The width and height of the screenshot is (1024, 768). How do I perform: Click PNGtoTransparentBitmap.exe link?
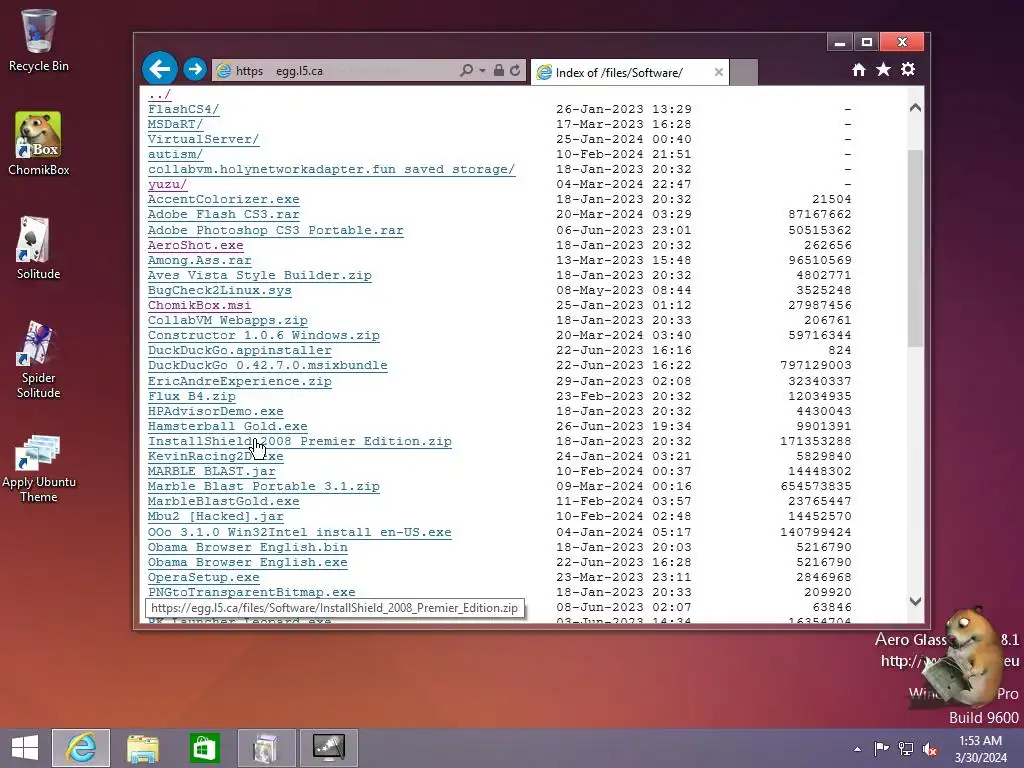251,592
